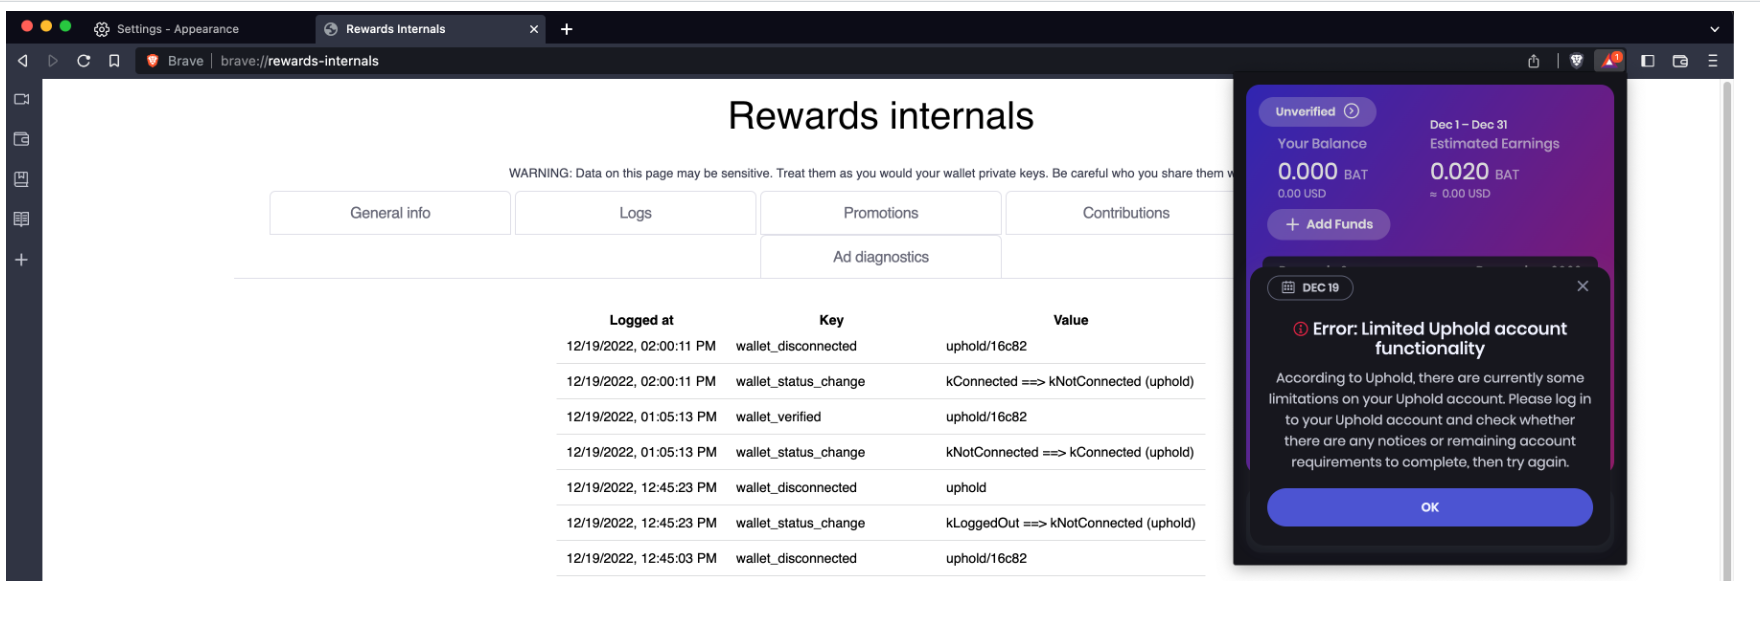Click 'kConnected ==> kNotConnected (uphold)' value
The height and width of the screenshot is (643, 1760).
(x=1070, y=381)
